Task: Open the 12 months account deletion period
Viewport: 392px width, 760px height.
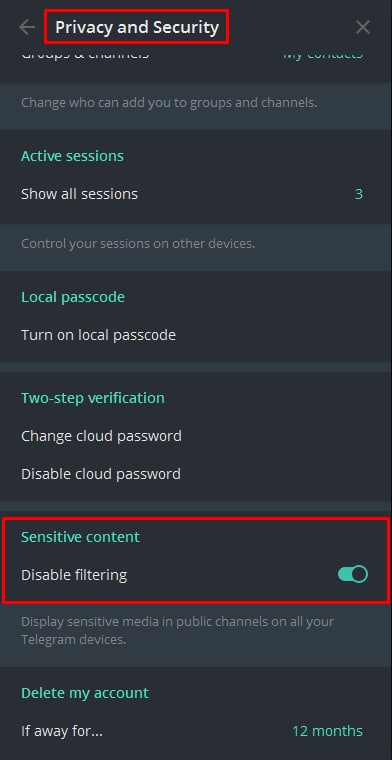Action: pyautogui.click(x=327, y=730)
